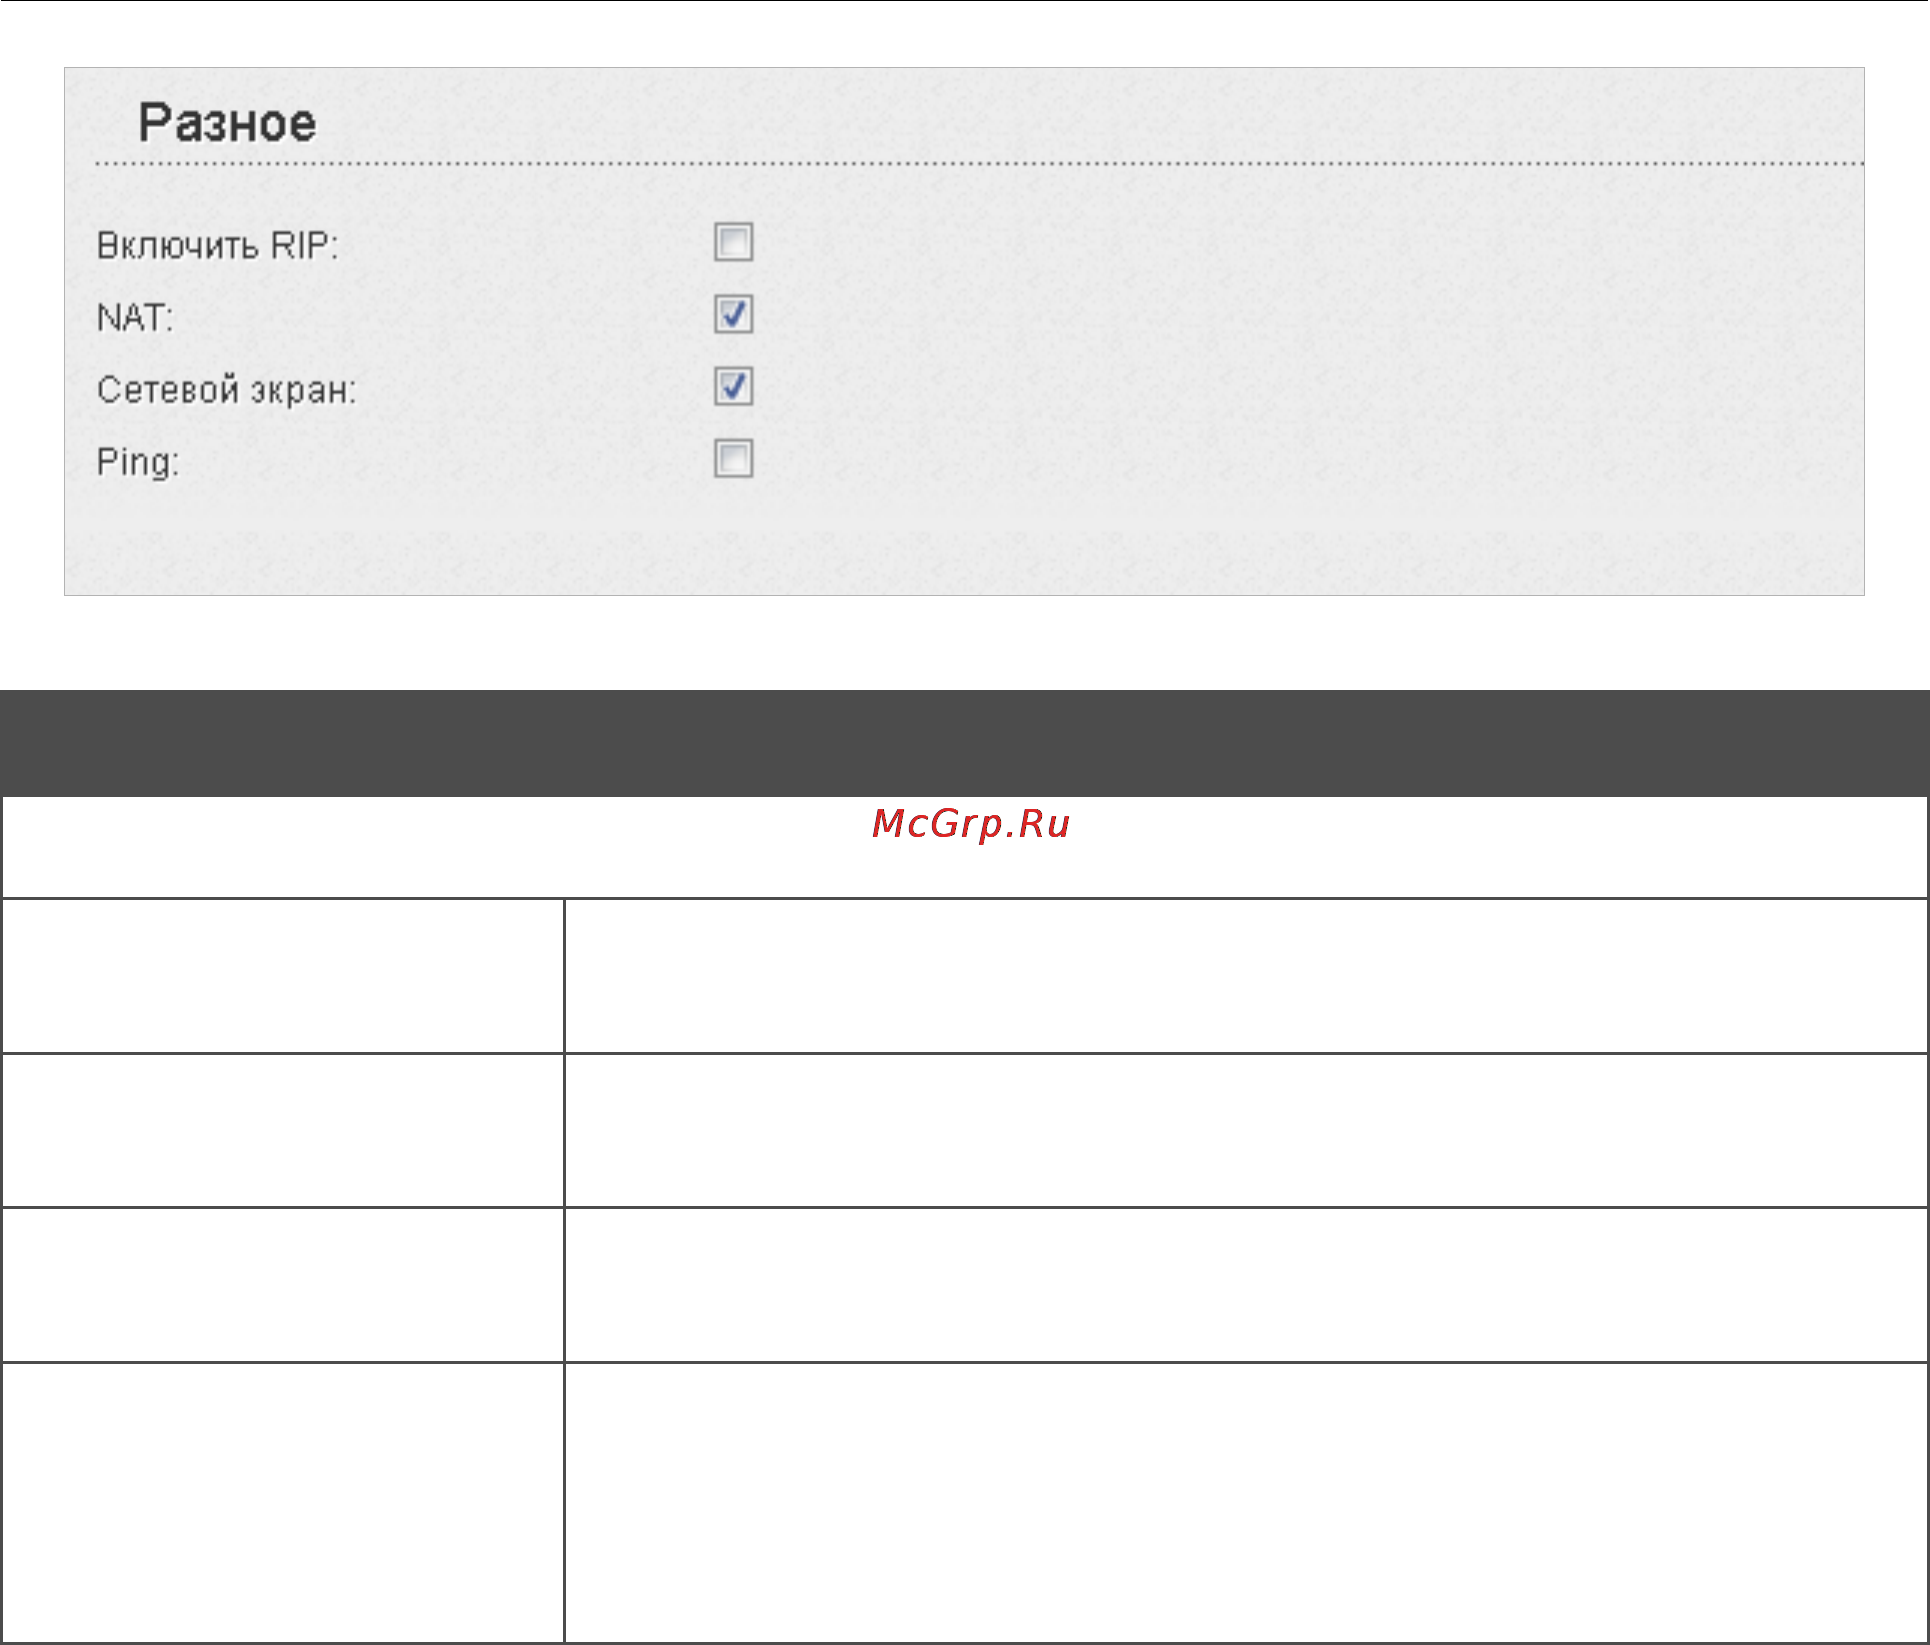
Task: Uncheck the NAT checkbox
Action: (x=733, y=315)
